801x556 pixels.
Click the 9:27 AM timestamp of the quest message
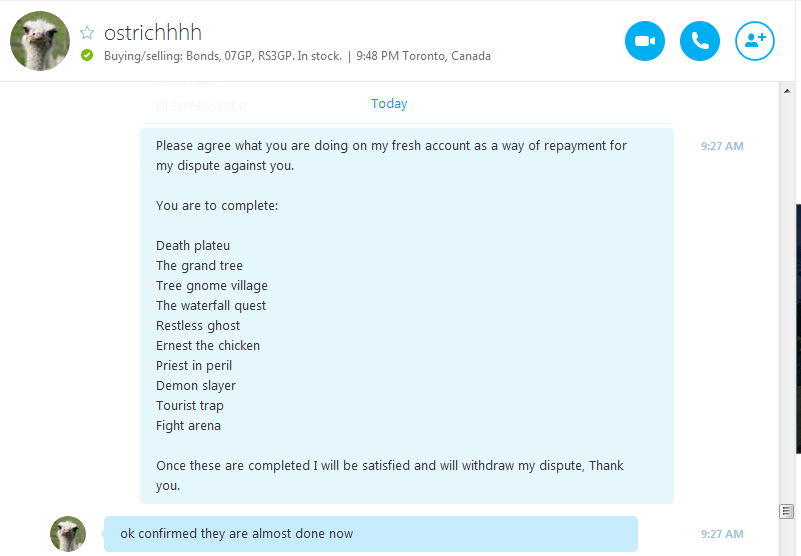[722, 146]
